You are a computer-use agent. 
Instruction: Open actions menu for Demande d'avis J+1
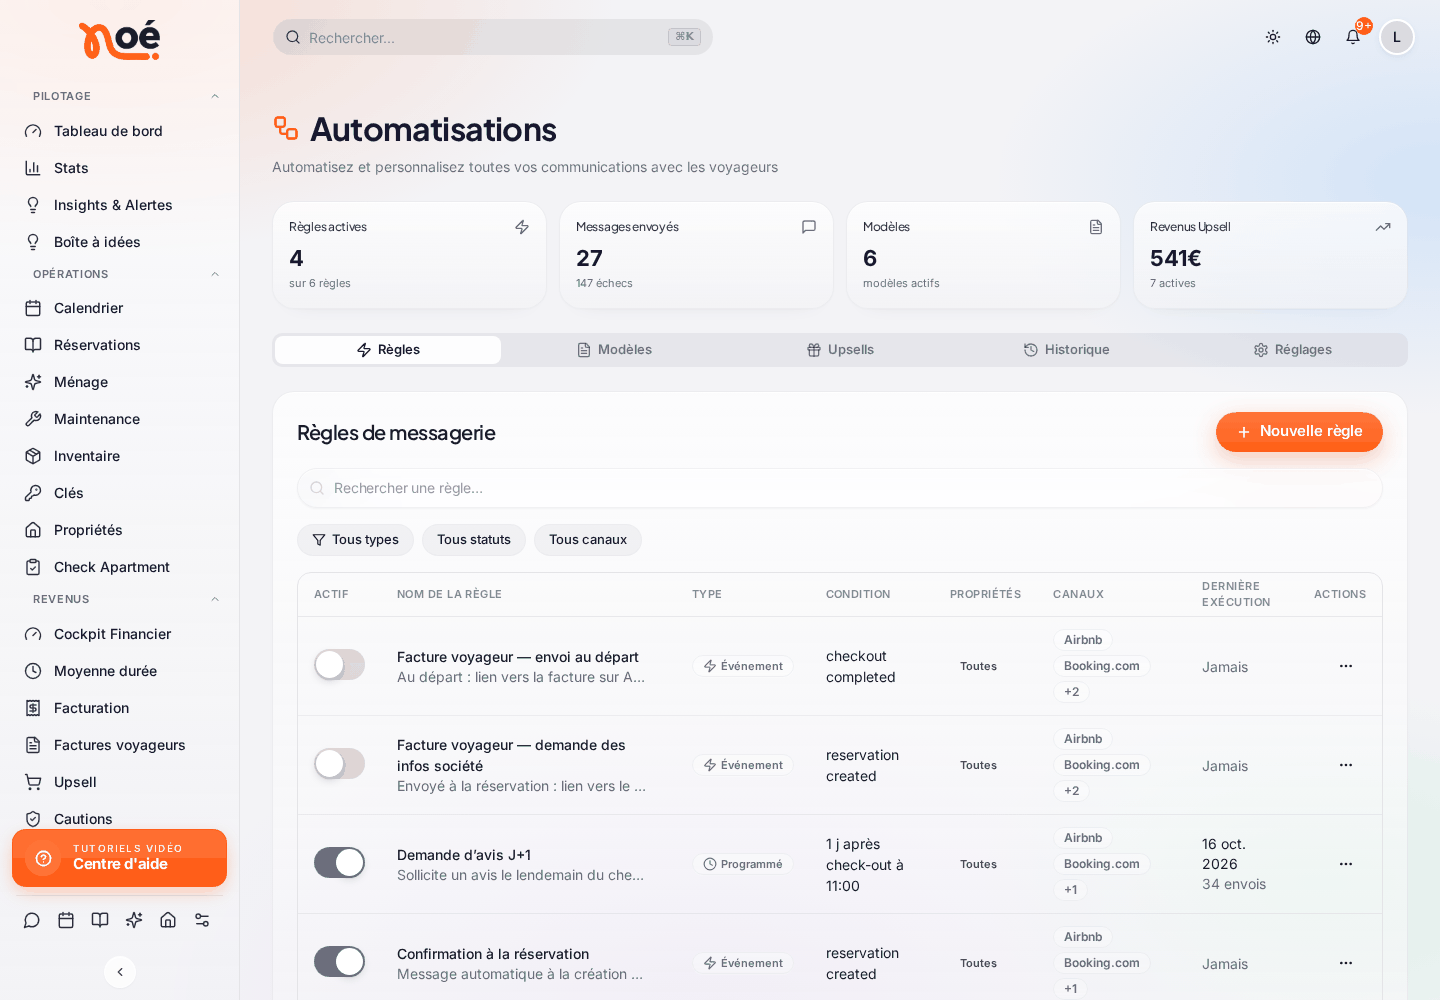[1346, 864]
